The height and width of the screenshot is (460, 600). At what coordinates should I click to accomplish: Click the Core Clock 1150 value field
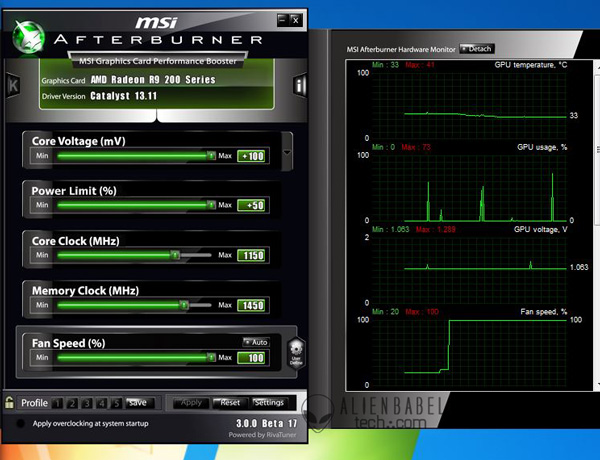251,255
